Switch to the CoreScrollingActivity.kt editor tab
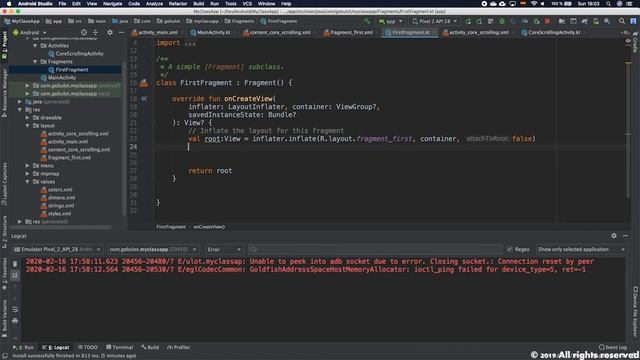This screenshot has width=640, height=360. (554, 32)
